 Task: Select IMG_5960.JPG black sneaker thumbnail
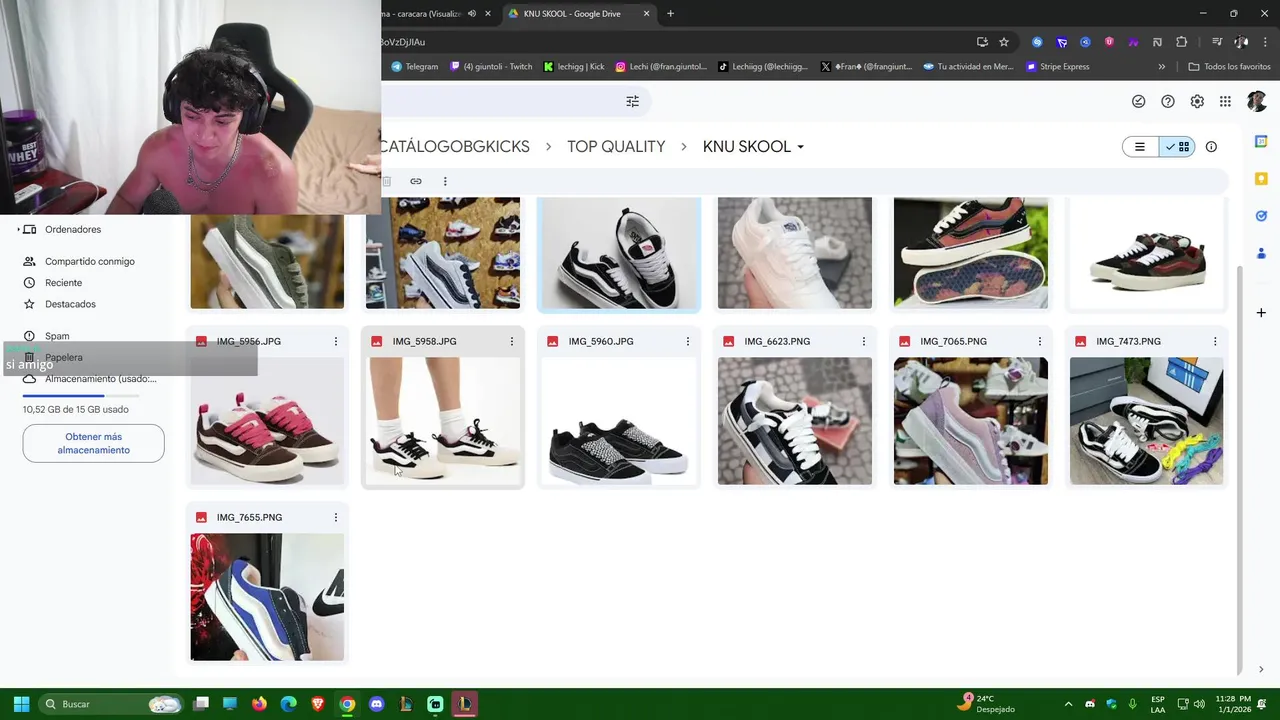[619, 421]
